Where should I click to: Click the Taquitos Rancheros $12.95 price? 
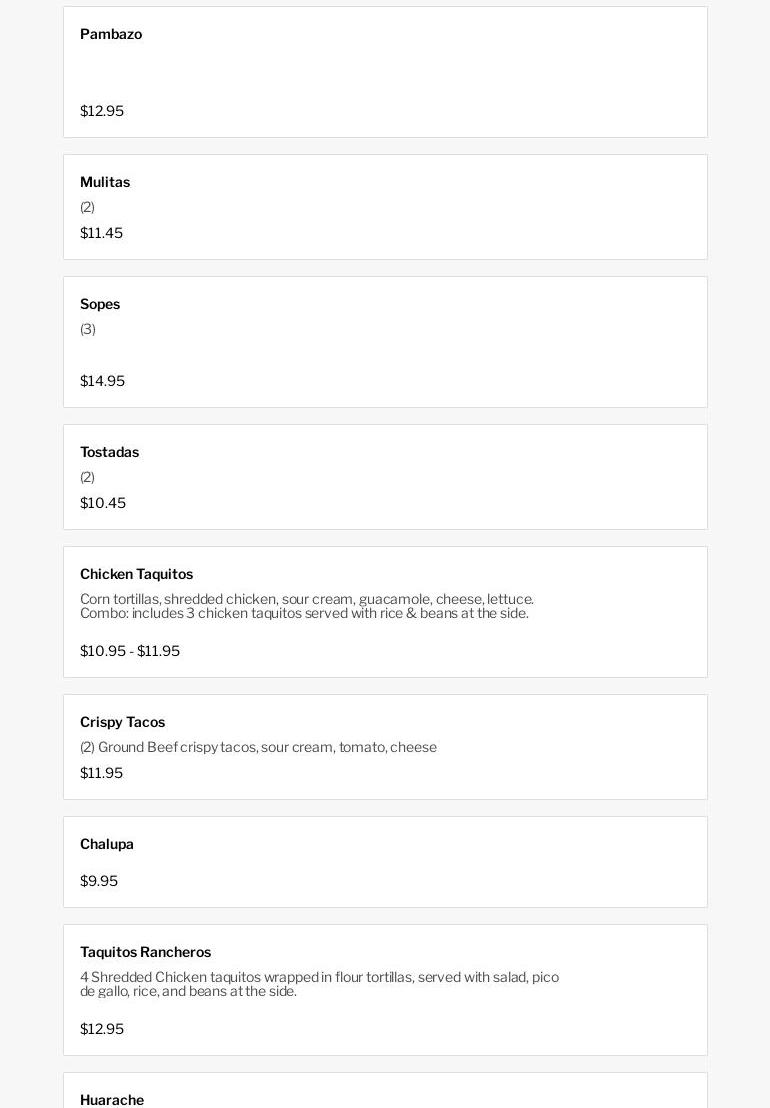pos(102,1029)
